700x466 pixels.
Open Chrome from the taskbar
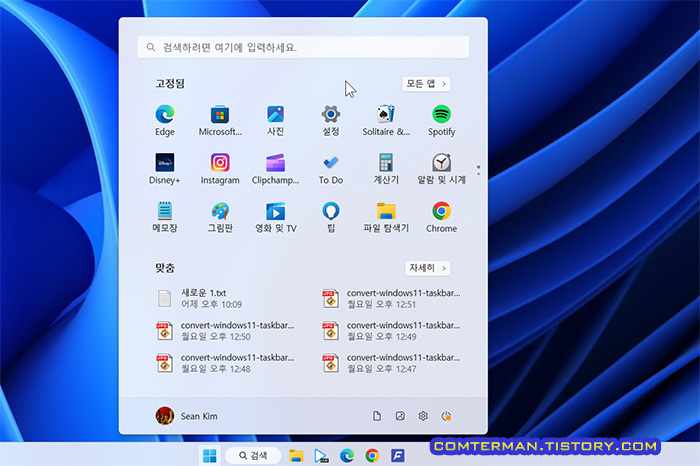tap(372, 456)
